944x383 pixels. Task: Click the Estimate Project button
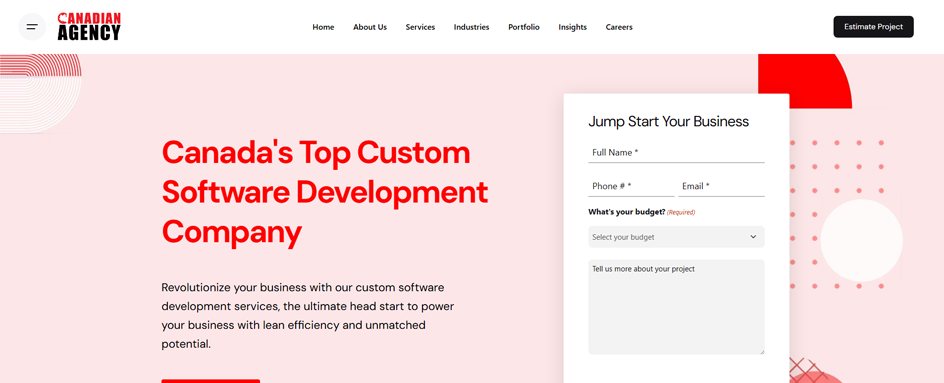coord(873,26)
